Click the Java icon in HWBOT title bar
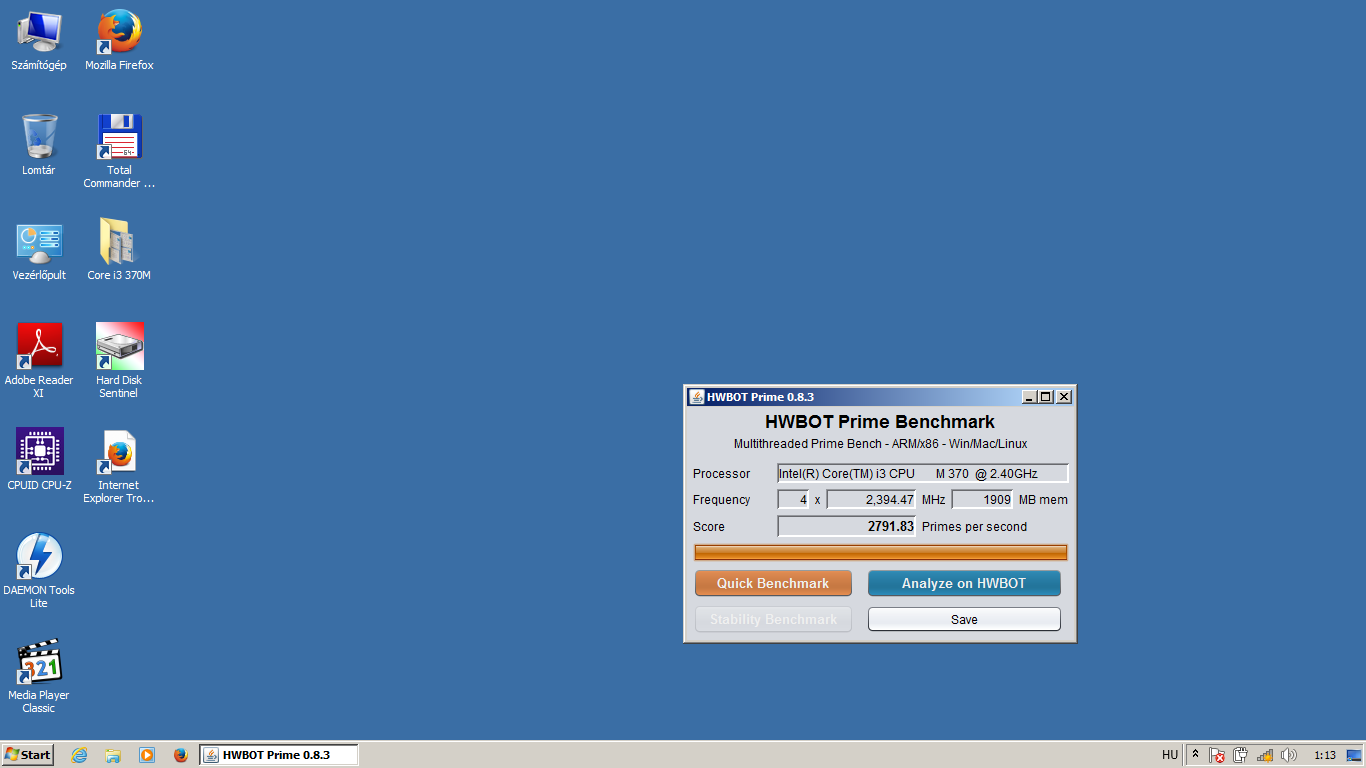The height and width of the screenshot is (768, 1366). point(697,397)
